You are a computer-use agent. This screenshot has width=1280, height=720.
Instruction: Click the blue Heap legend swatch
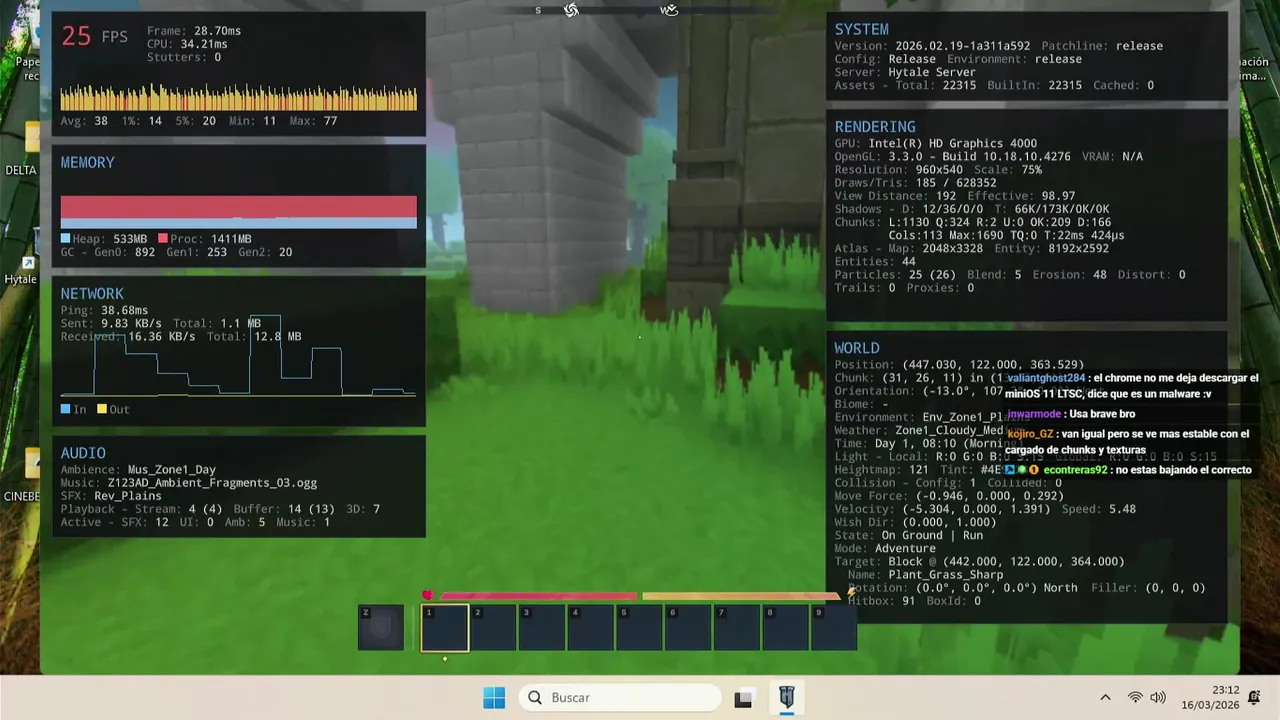(65, 239)
